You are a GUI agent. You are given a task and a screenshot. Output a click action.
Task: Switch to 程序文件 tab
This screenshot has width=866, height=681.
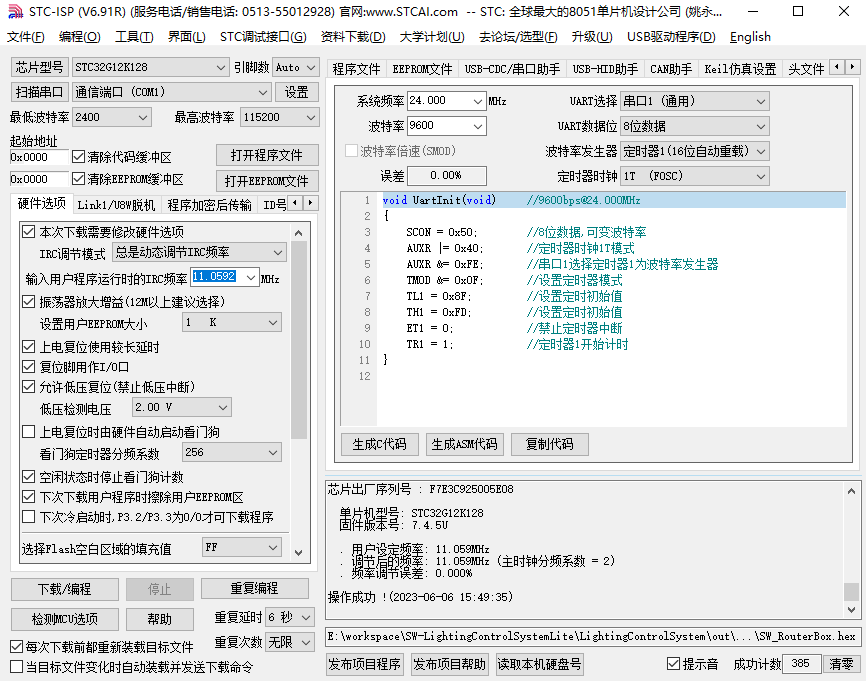point(357,69)
